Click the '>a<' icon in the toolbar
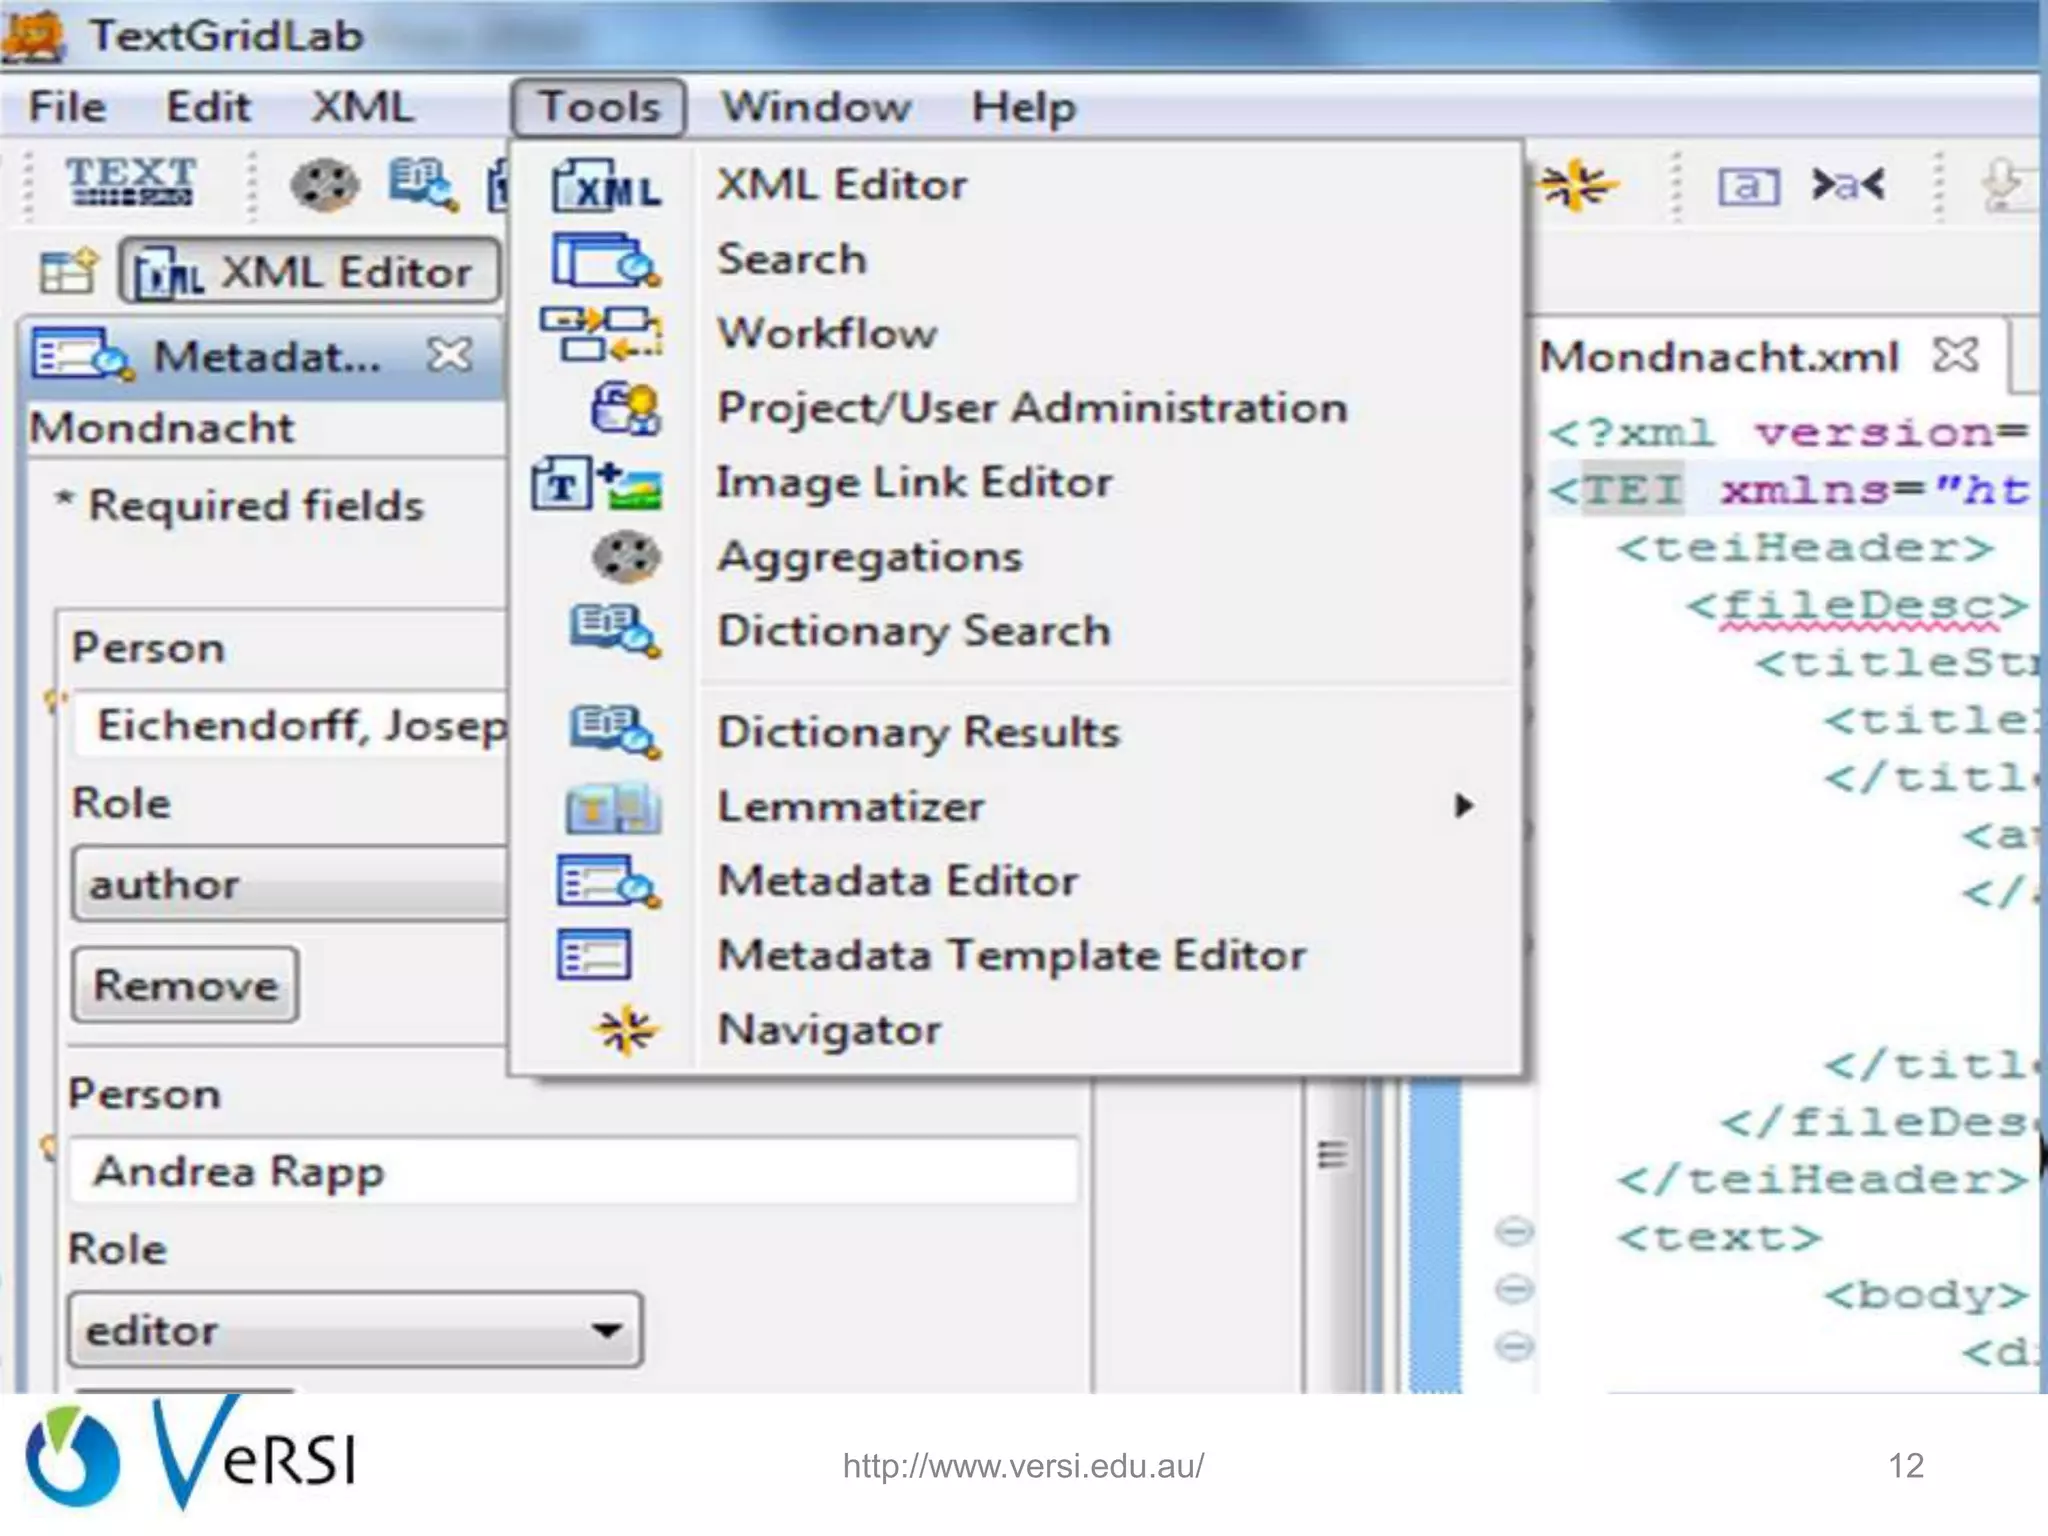 point(1848,185)
